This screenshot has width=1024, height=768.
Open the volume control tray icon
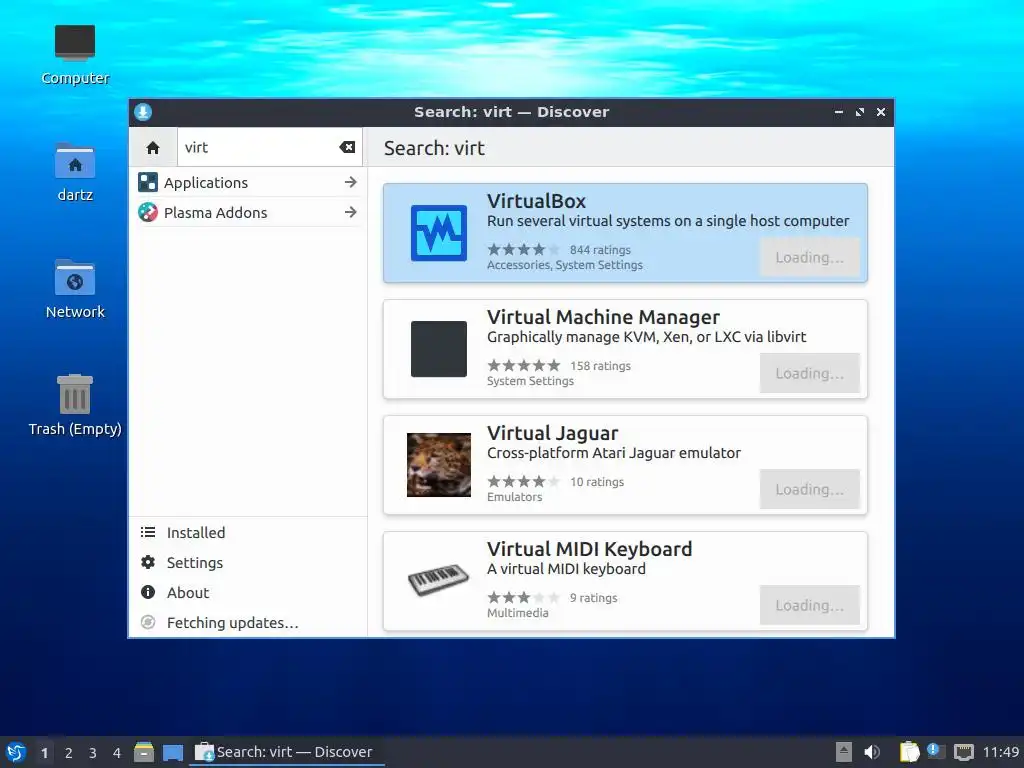click(872, 752)
